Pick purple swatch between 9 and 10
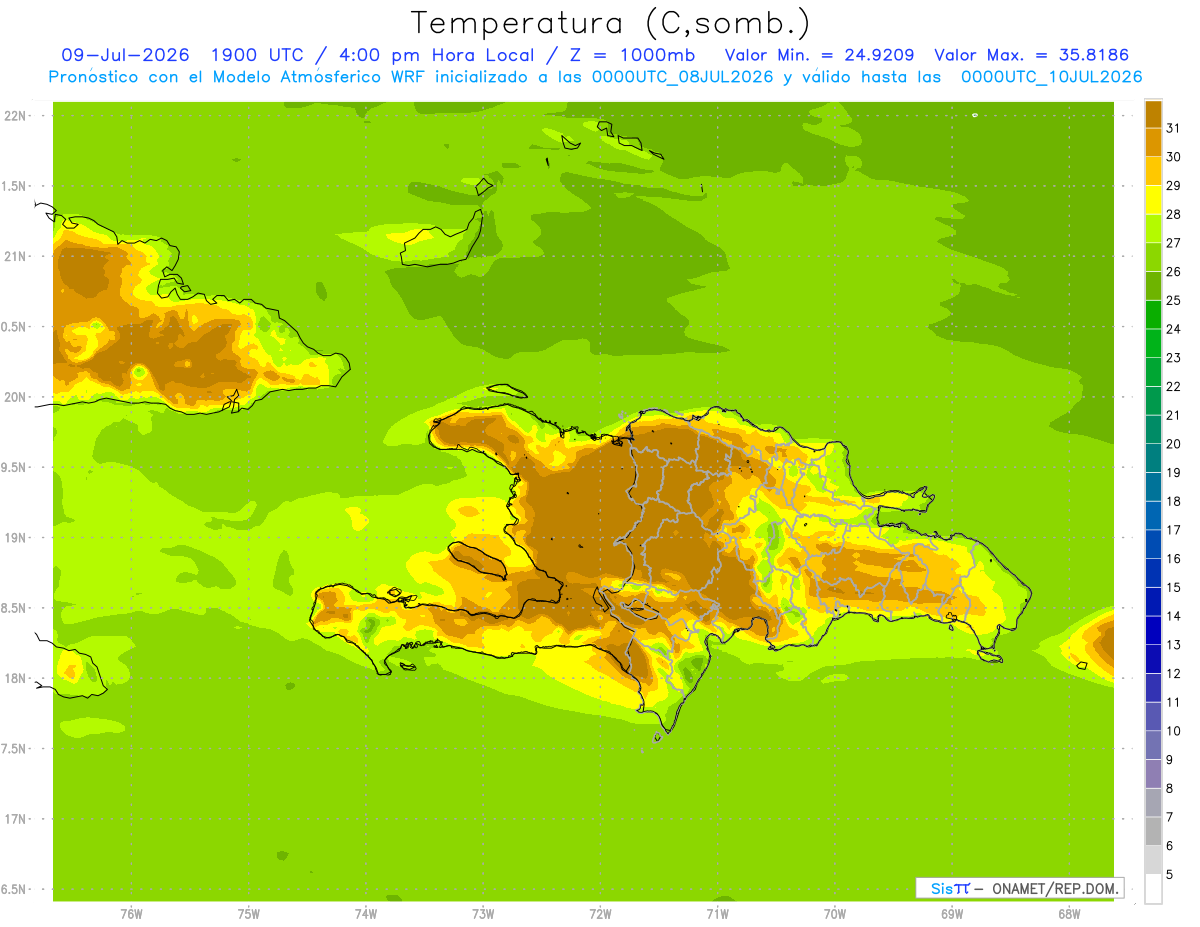Viewport: 1200px width, 927px height. 1153,745
